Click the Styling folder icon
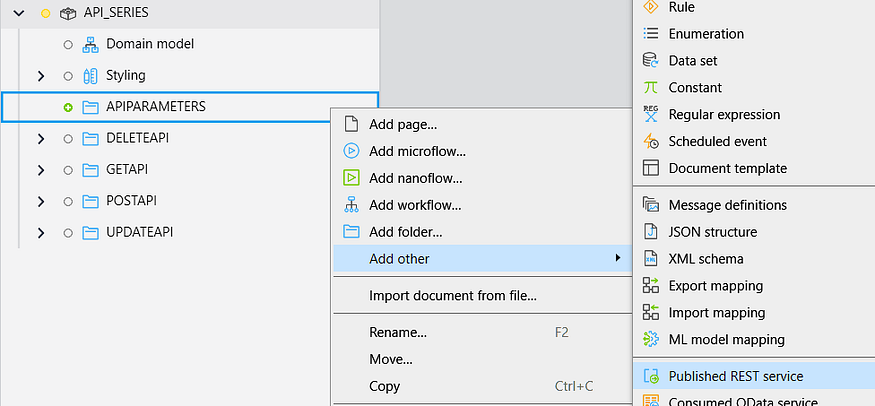Screen dimensions: 875x406 click(x=90, y=76)
